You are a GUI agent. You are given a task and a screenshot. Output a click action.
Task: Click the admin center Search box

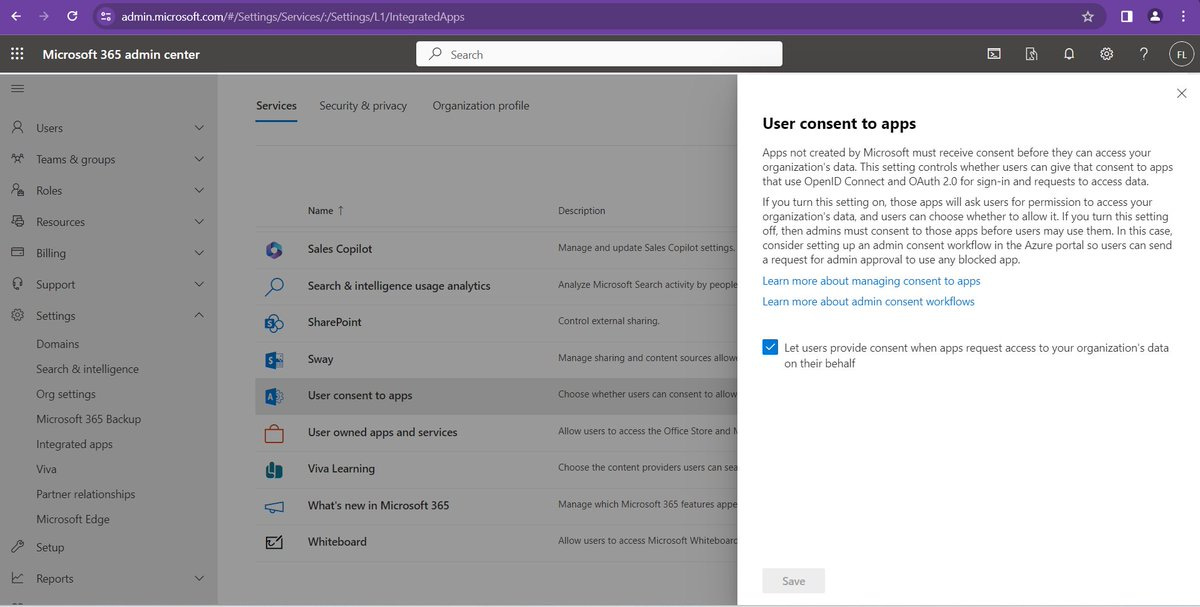tap(599, 54)
